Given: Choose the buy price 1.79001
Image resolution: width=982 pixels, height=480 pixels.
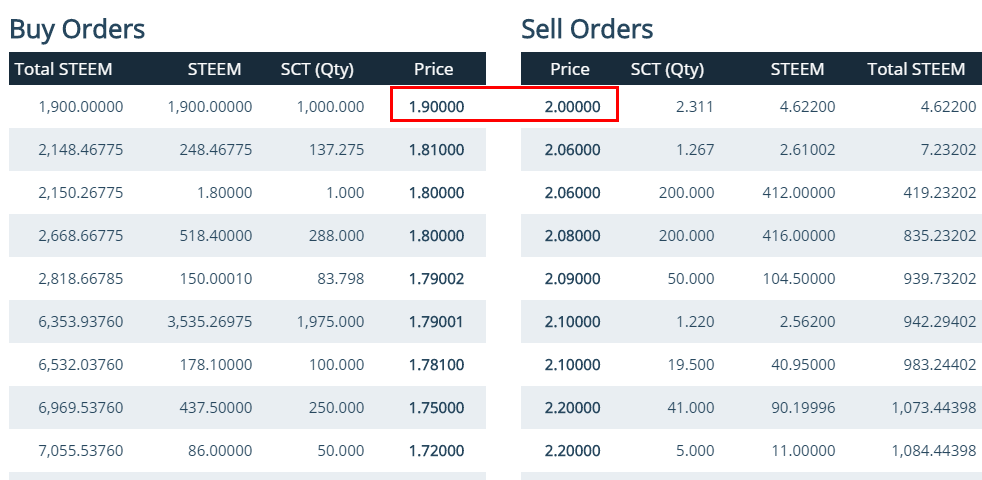Looking at the screenshot, I should (x=437, y=321).
